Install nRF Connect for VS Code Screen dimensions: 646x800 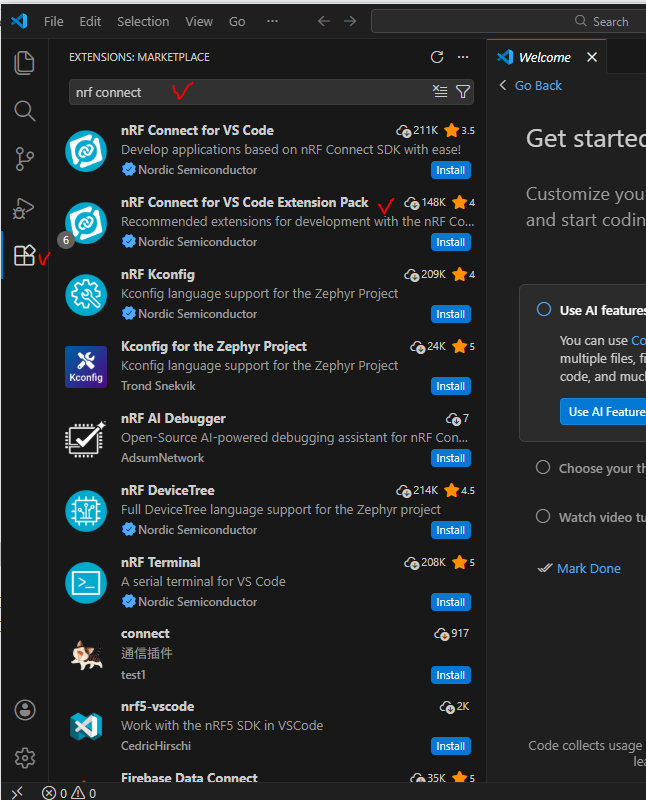pyautogui.click(x=451, y=170)
